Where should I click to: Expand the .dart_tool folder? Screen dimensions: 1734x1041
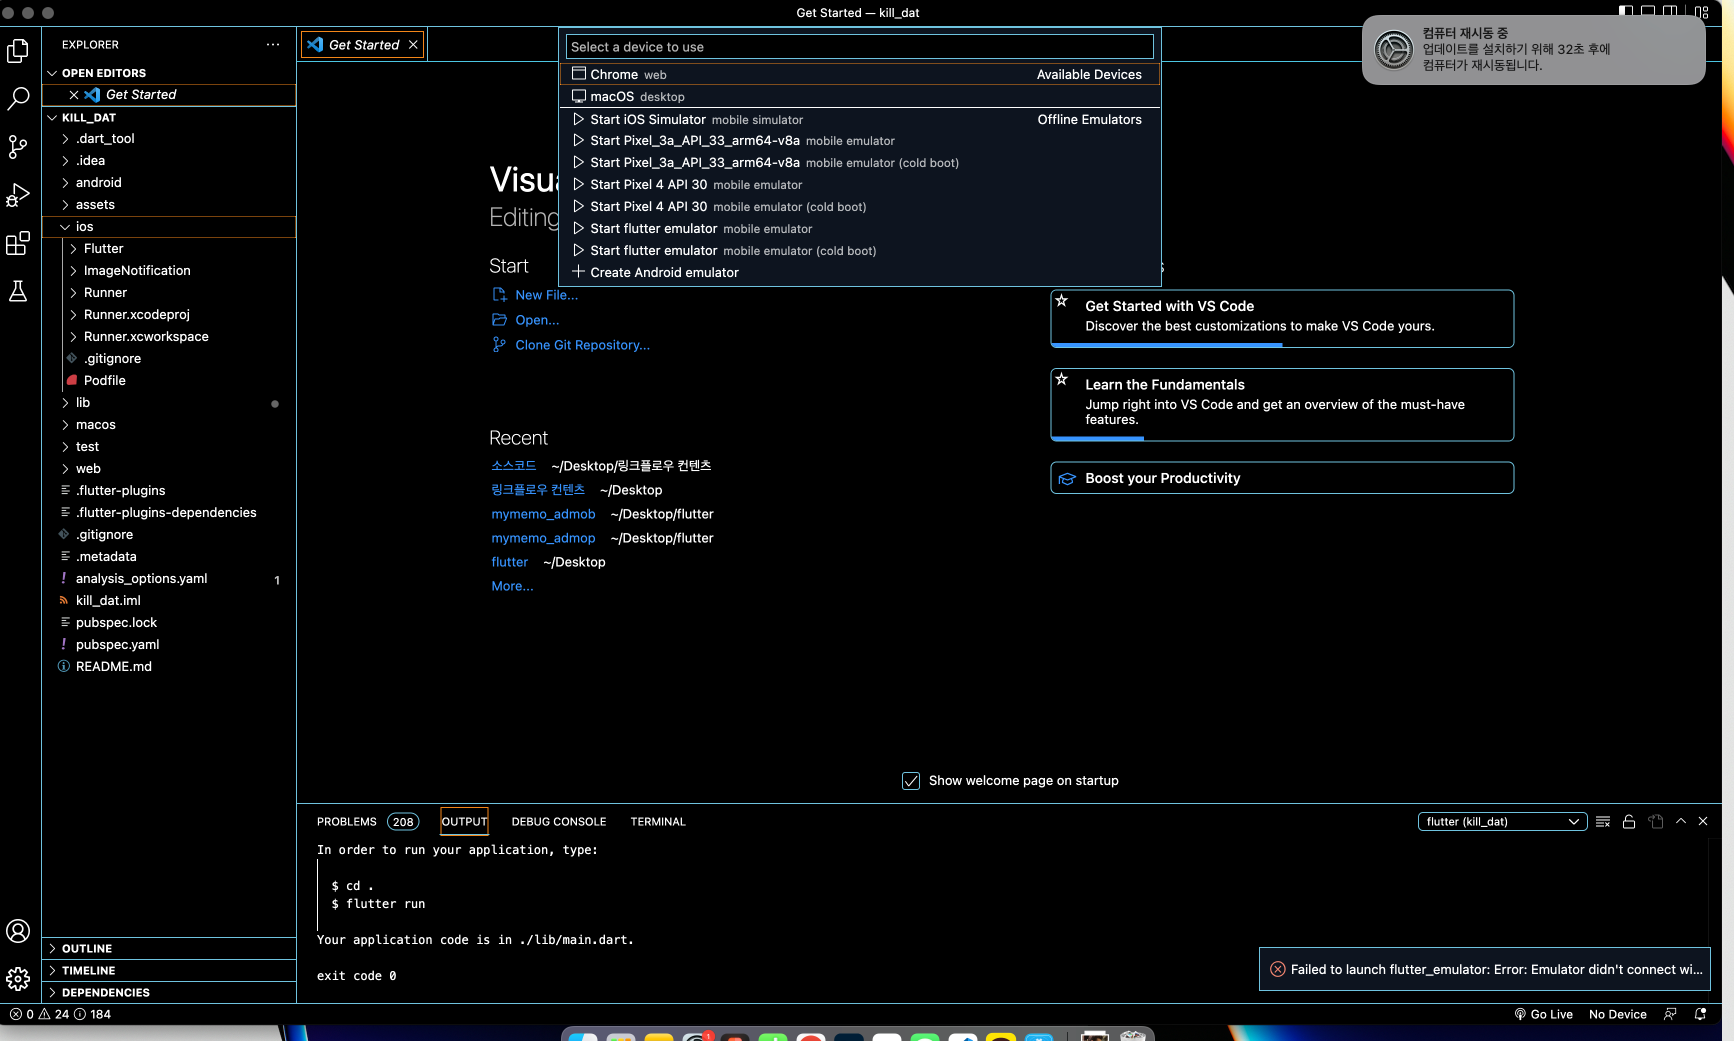(170, 139)
